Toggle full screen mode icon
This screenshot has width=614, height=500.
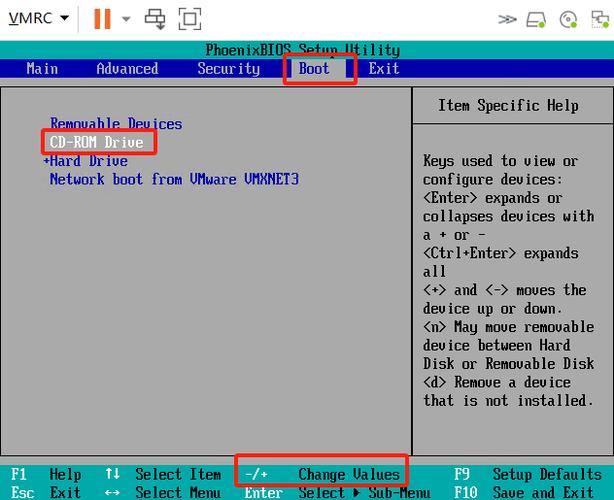pyautogui.click(x=188, y=18)
